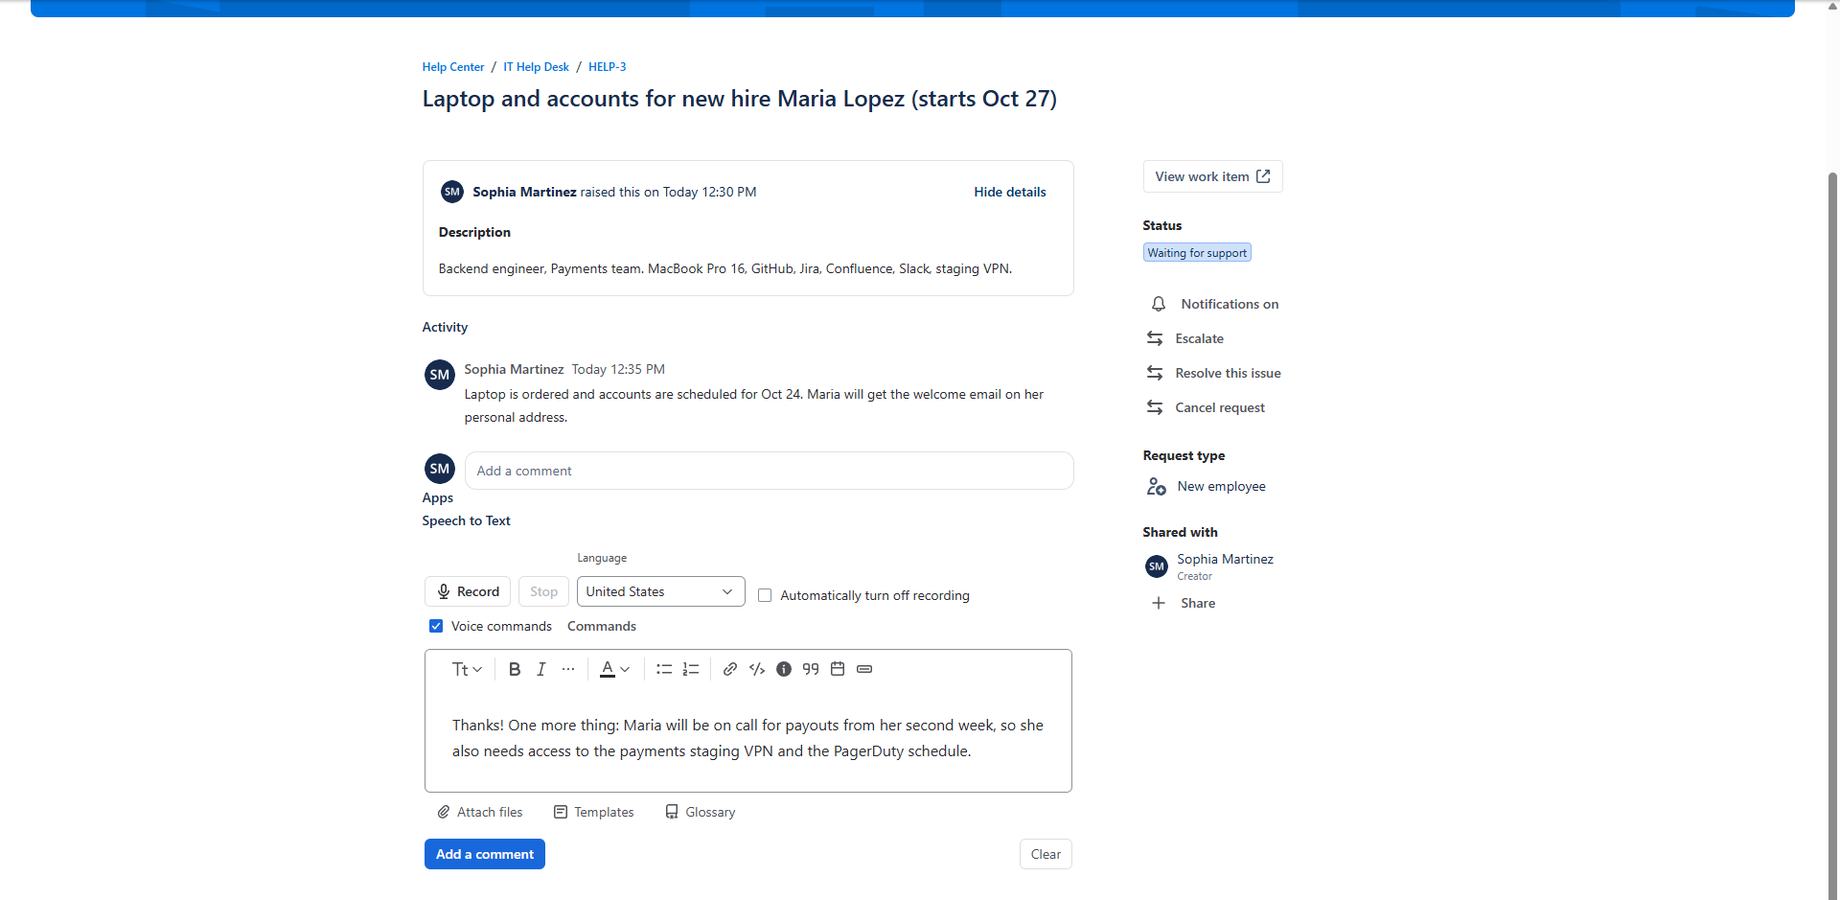Screen dimensions: 1840x900
Task: Open the HELP-3 breadcrumb link
Action: [607, 67]
